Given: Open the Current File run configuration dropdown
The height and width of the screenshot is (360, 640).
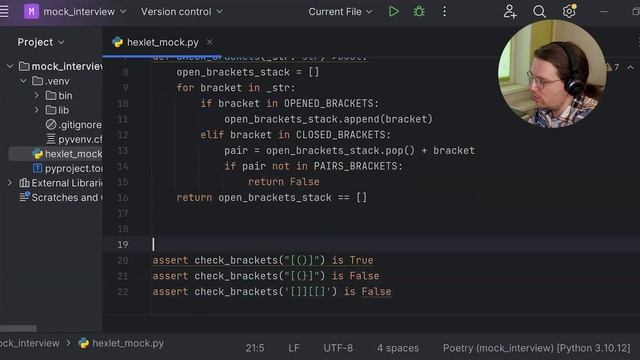Looking at the screenshot, I should pos(340,11).
